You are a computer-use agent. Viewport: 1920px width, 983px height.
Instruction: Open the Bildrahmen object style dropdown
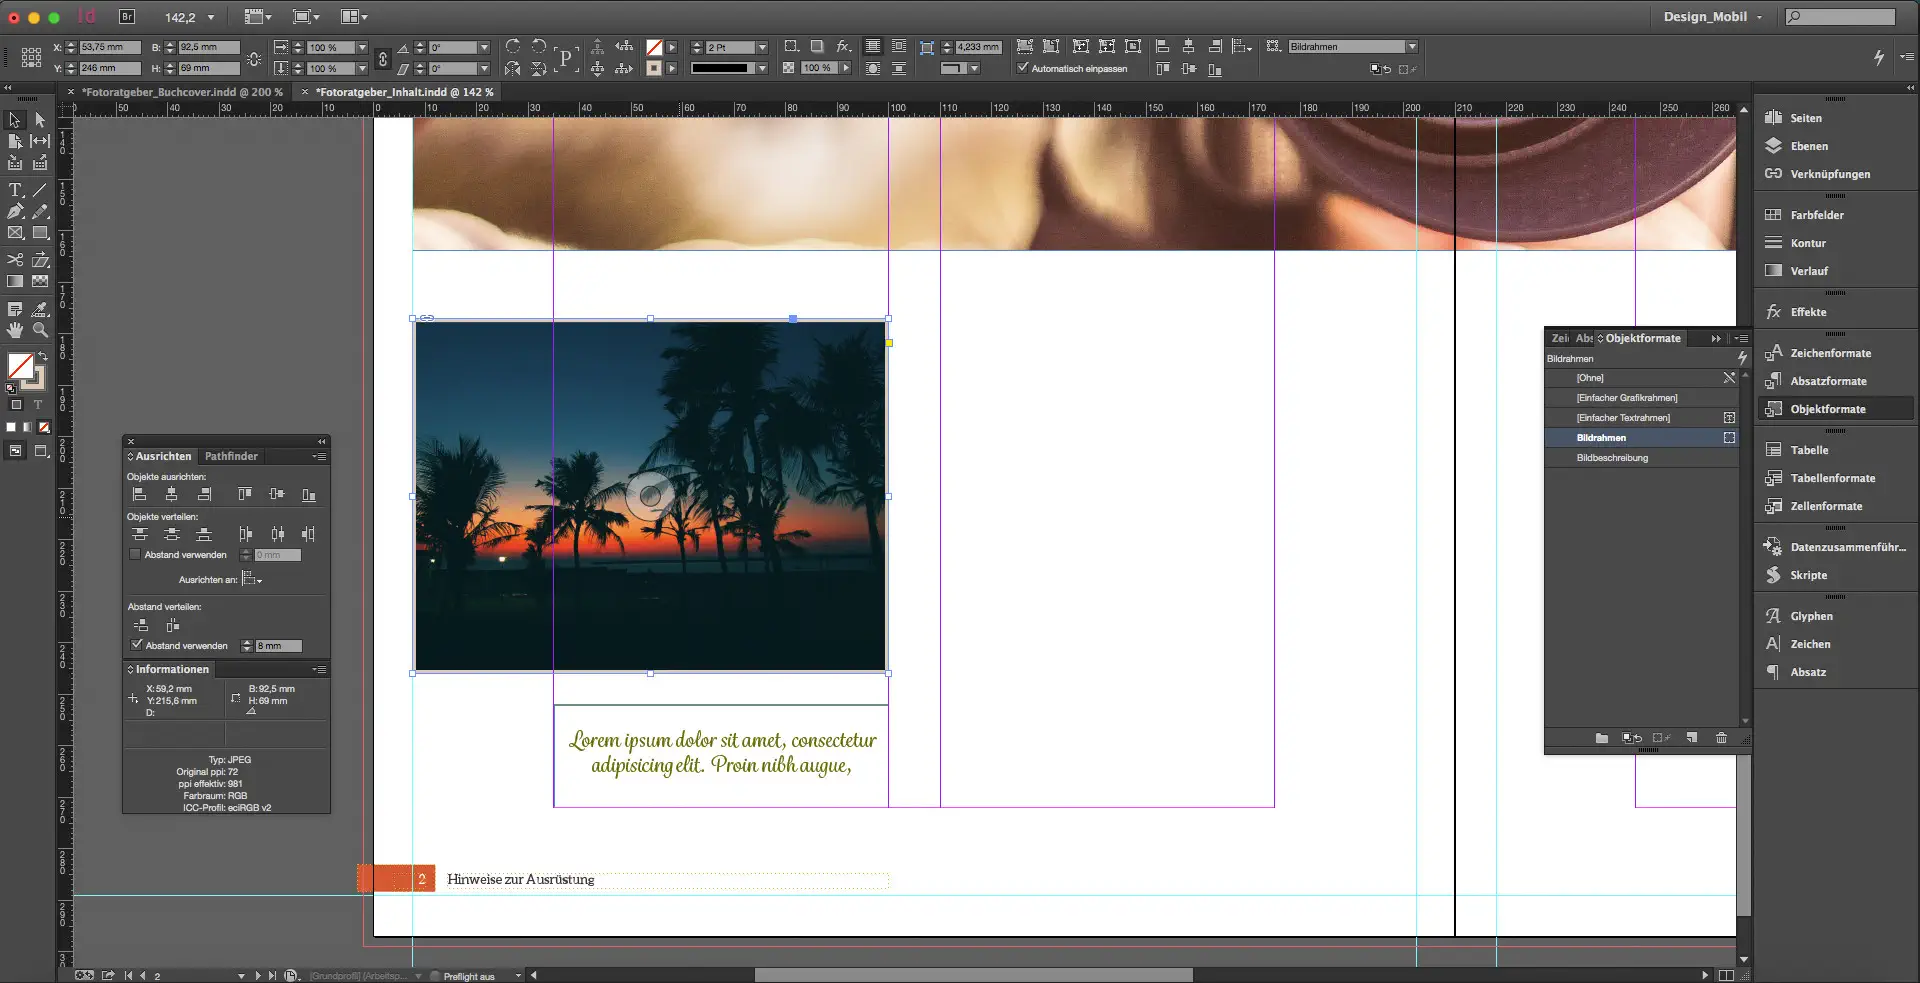click(1410, 46)
